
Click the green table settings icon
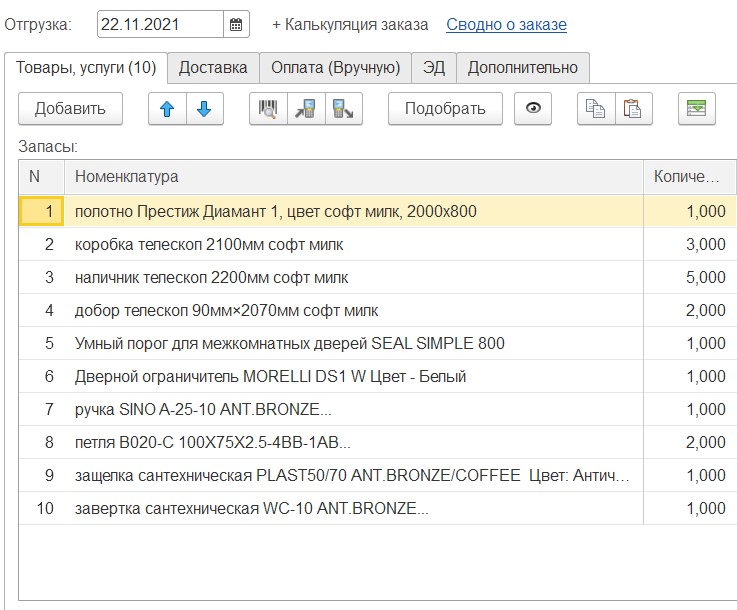(696, 109)
